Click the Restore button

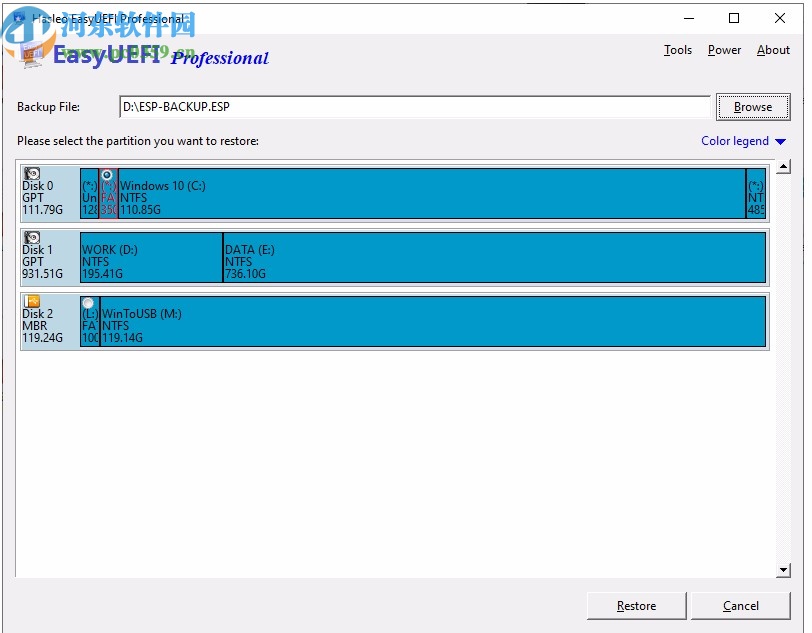coord(636,606)
